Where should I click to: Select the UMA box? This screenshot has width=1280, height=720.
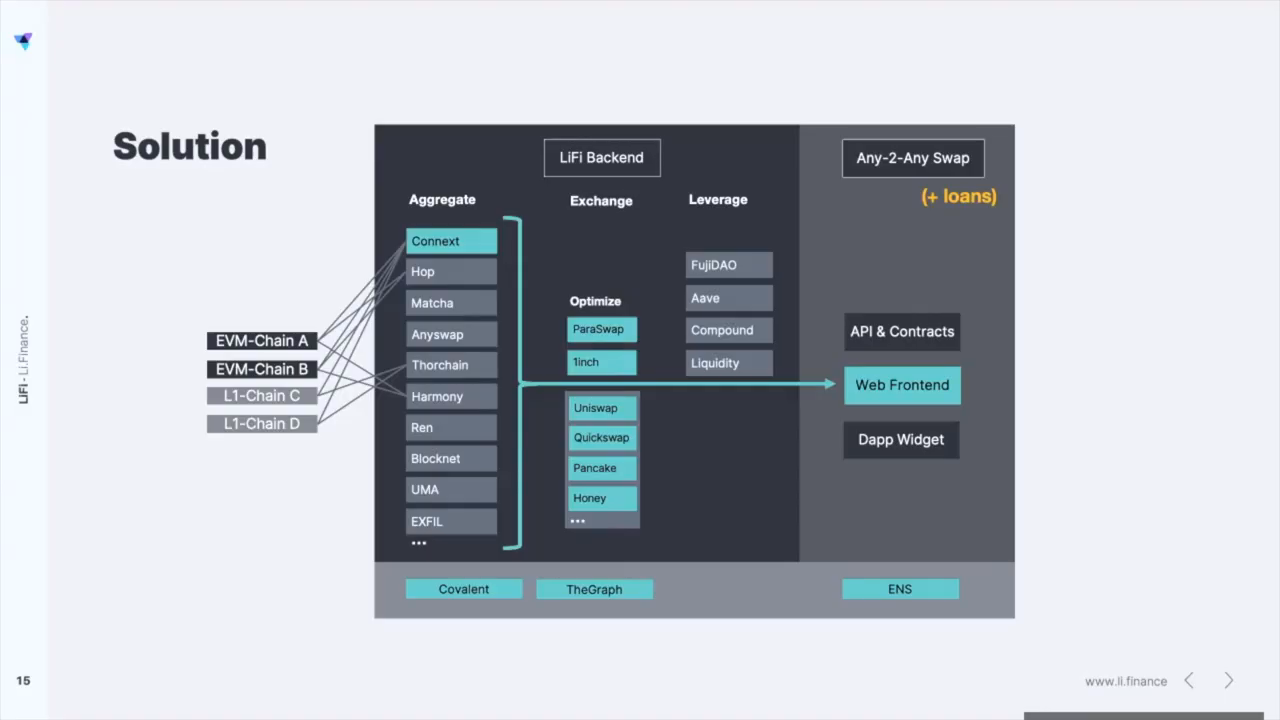coord(451,490)
